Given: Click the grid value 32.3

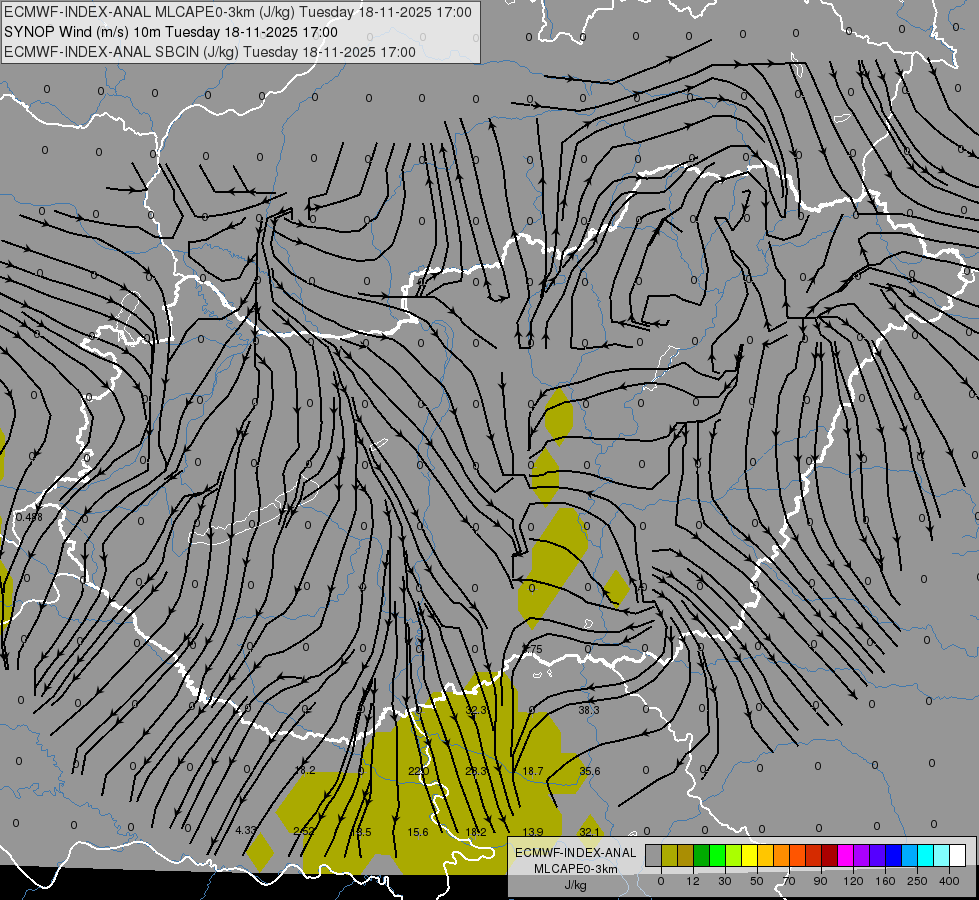Looking at the screenshot, I should click(x=476, y=710).
